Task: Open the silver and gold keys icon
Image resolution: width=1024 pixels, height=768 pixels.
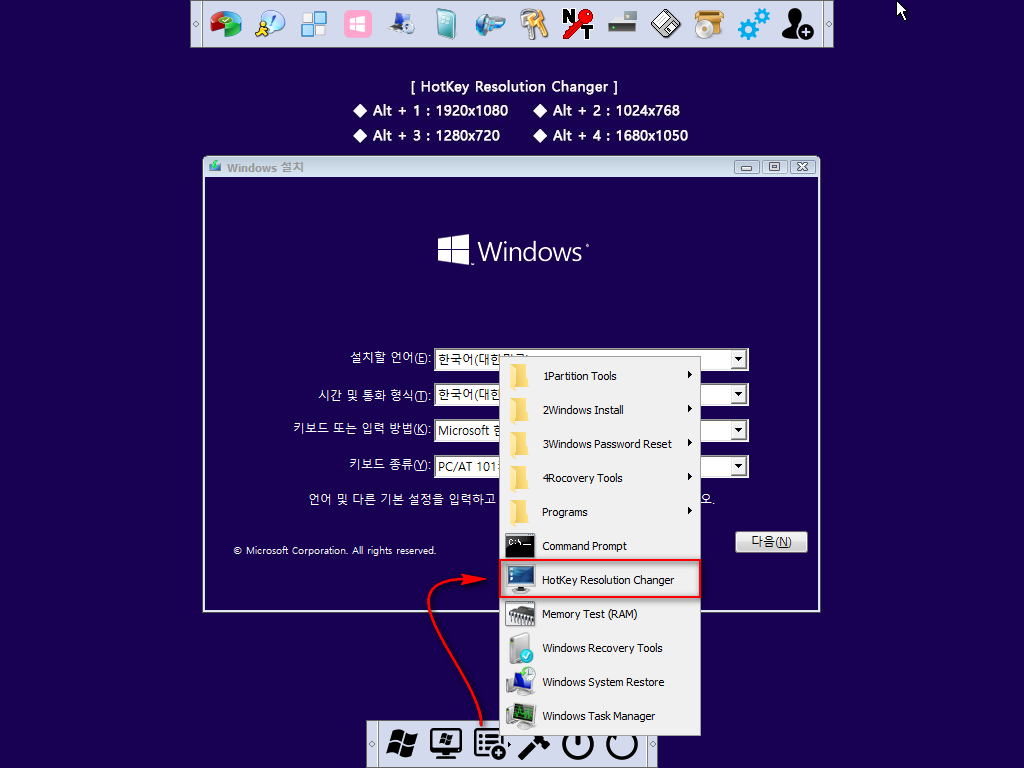Action: coord(534,24)
